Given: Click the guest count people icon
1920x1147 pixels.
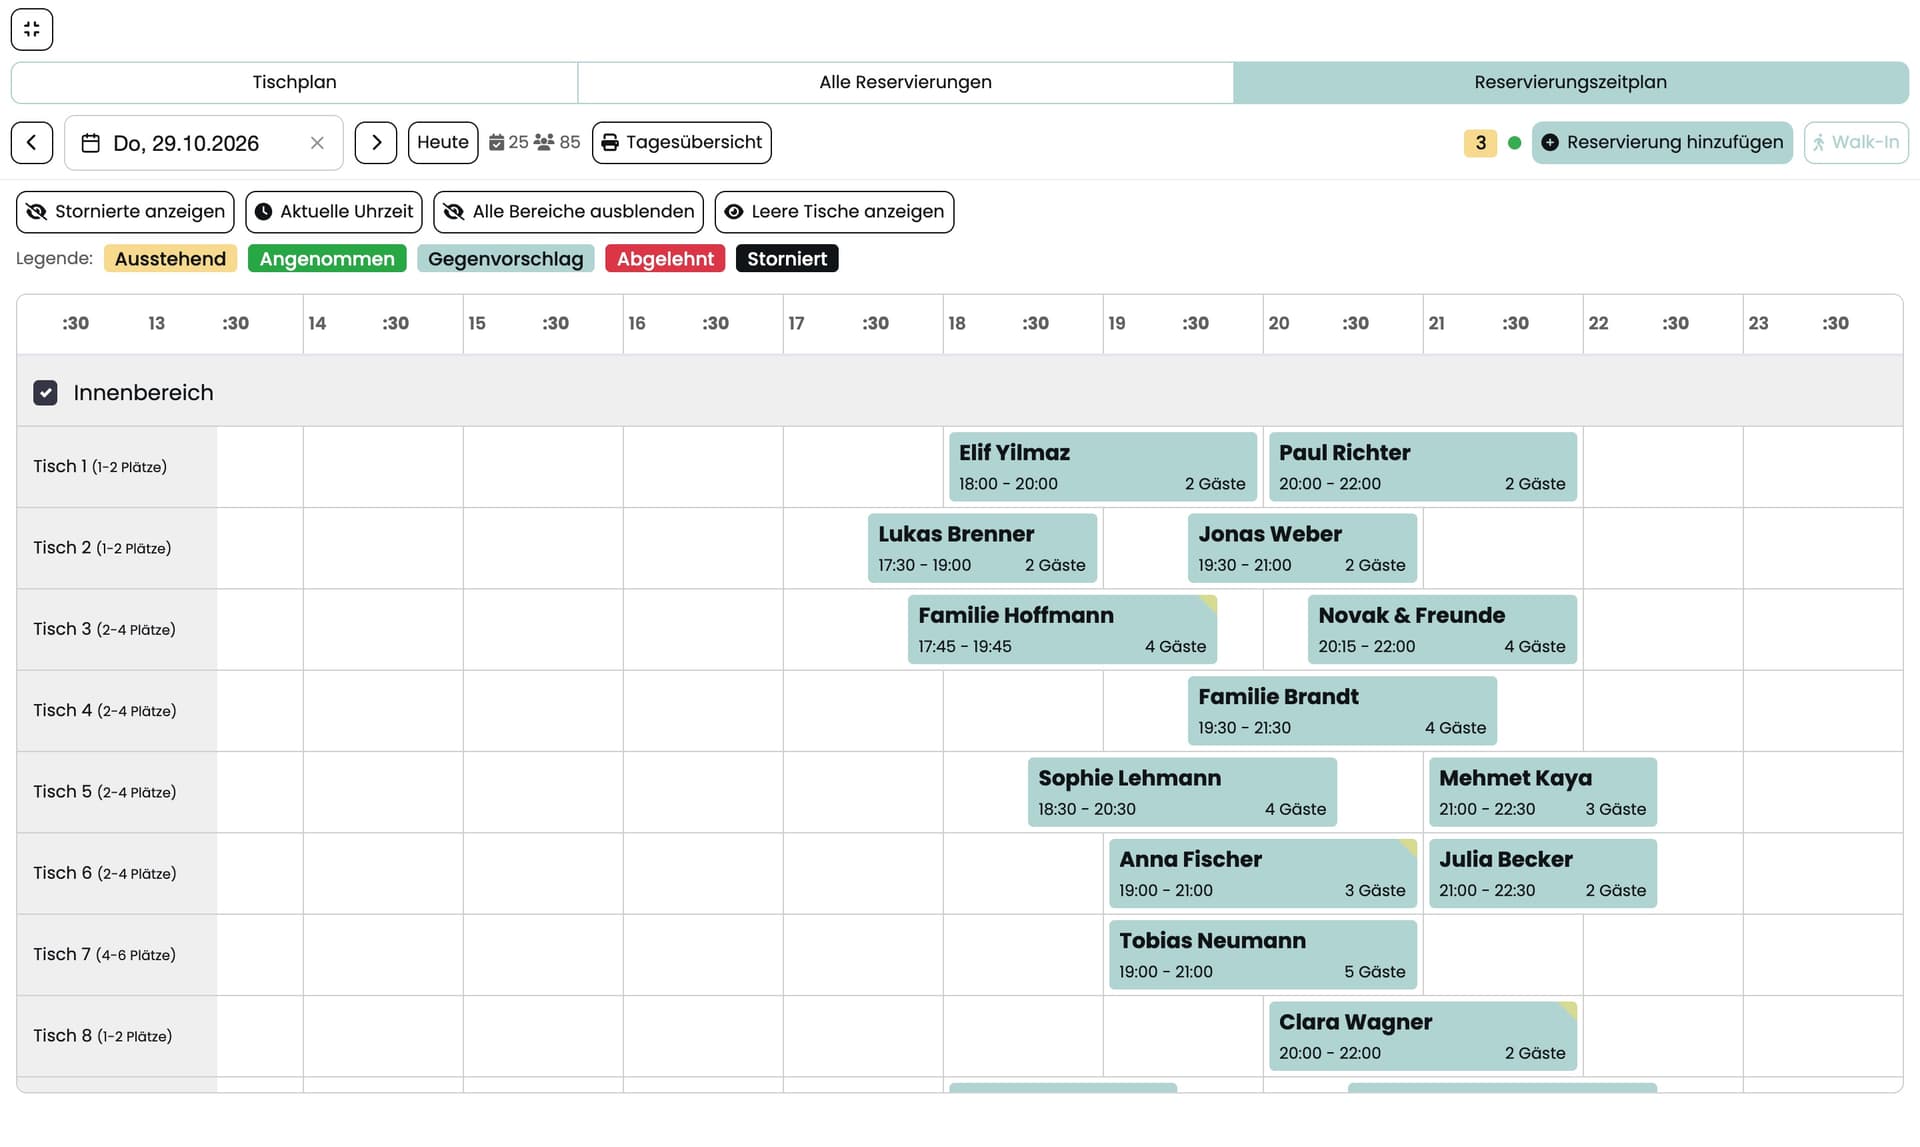Looking at the screenshot, I should point(544,143).
